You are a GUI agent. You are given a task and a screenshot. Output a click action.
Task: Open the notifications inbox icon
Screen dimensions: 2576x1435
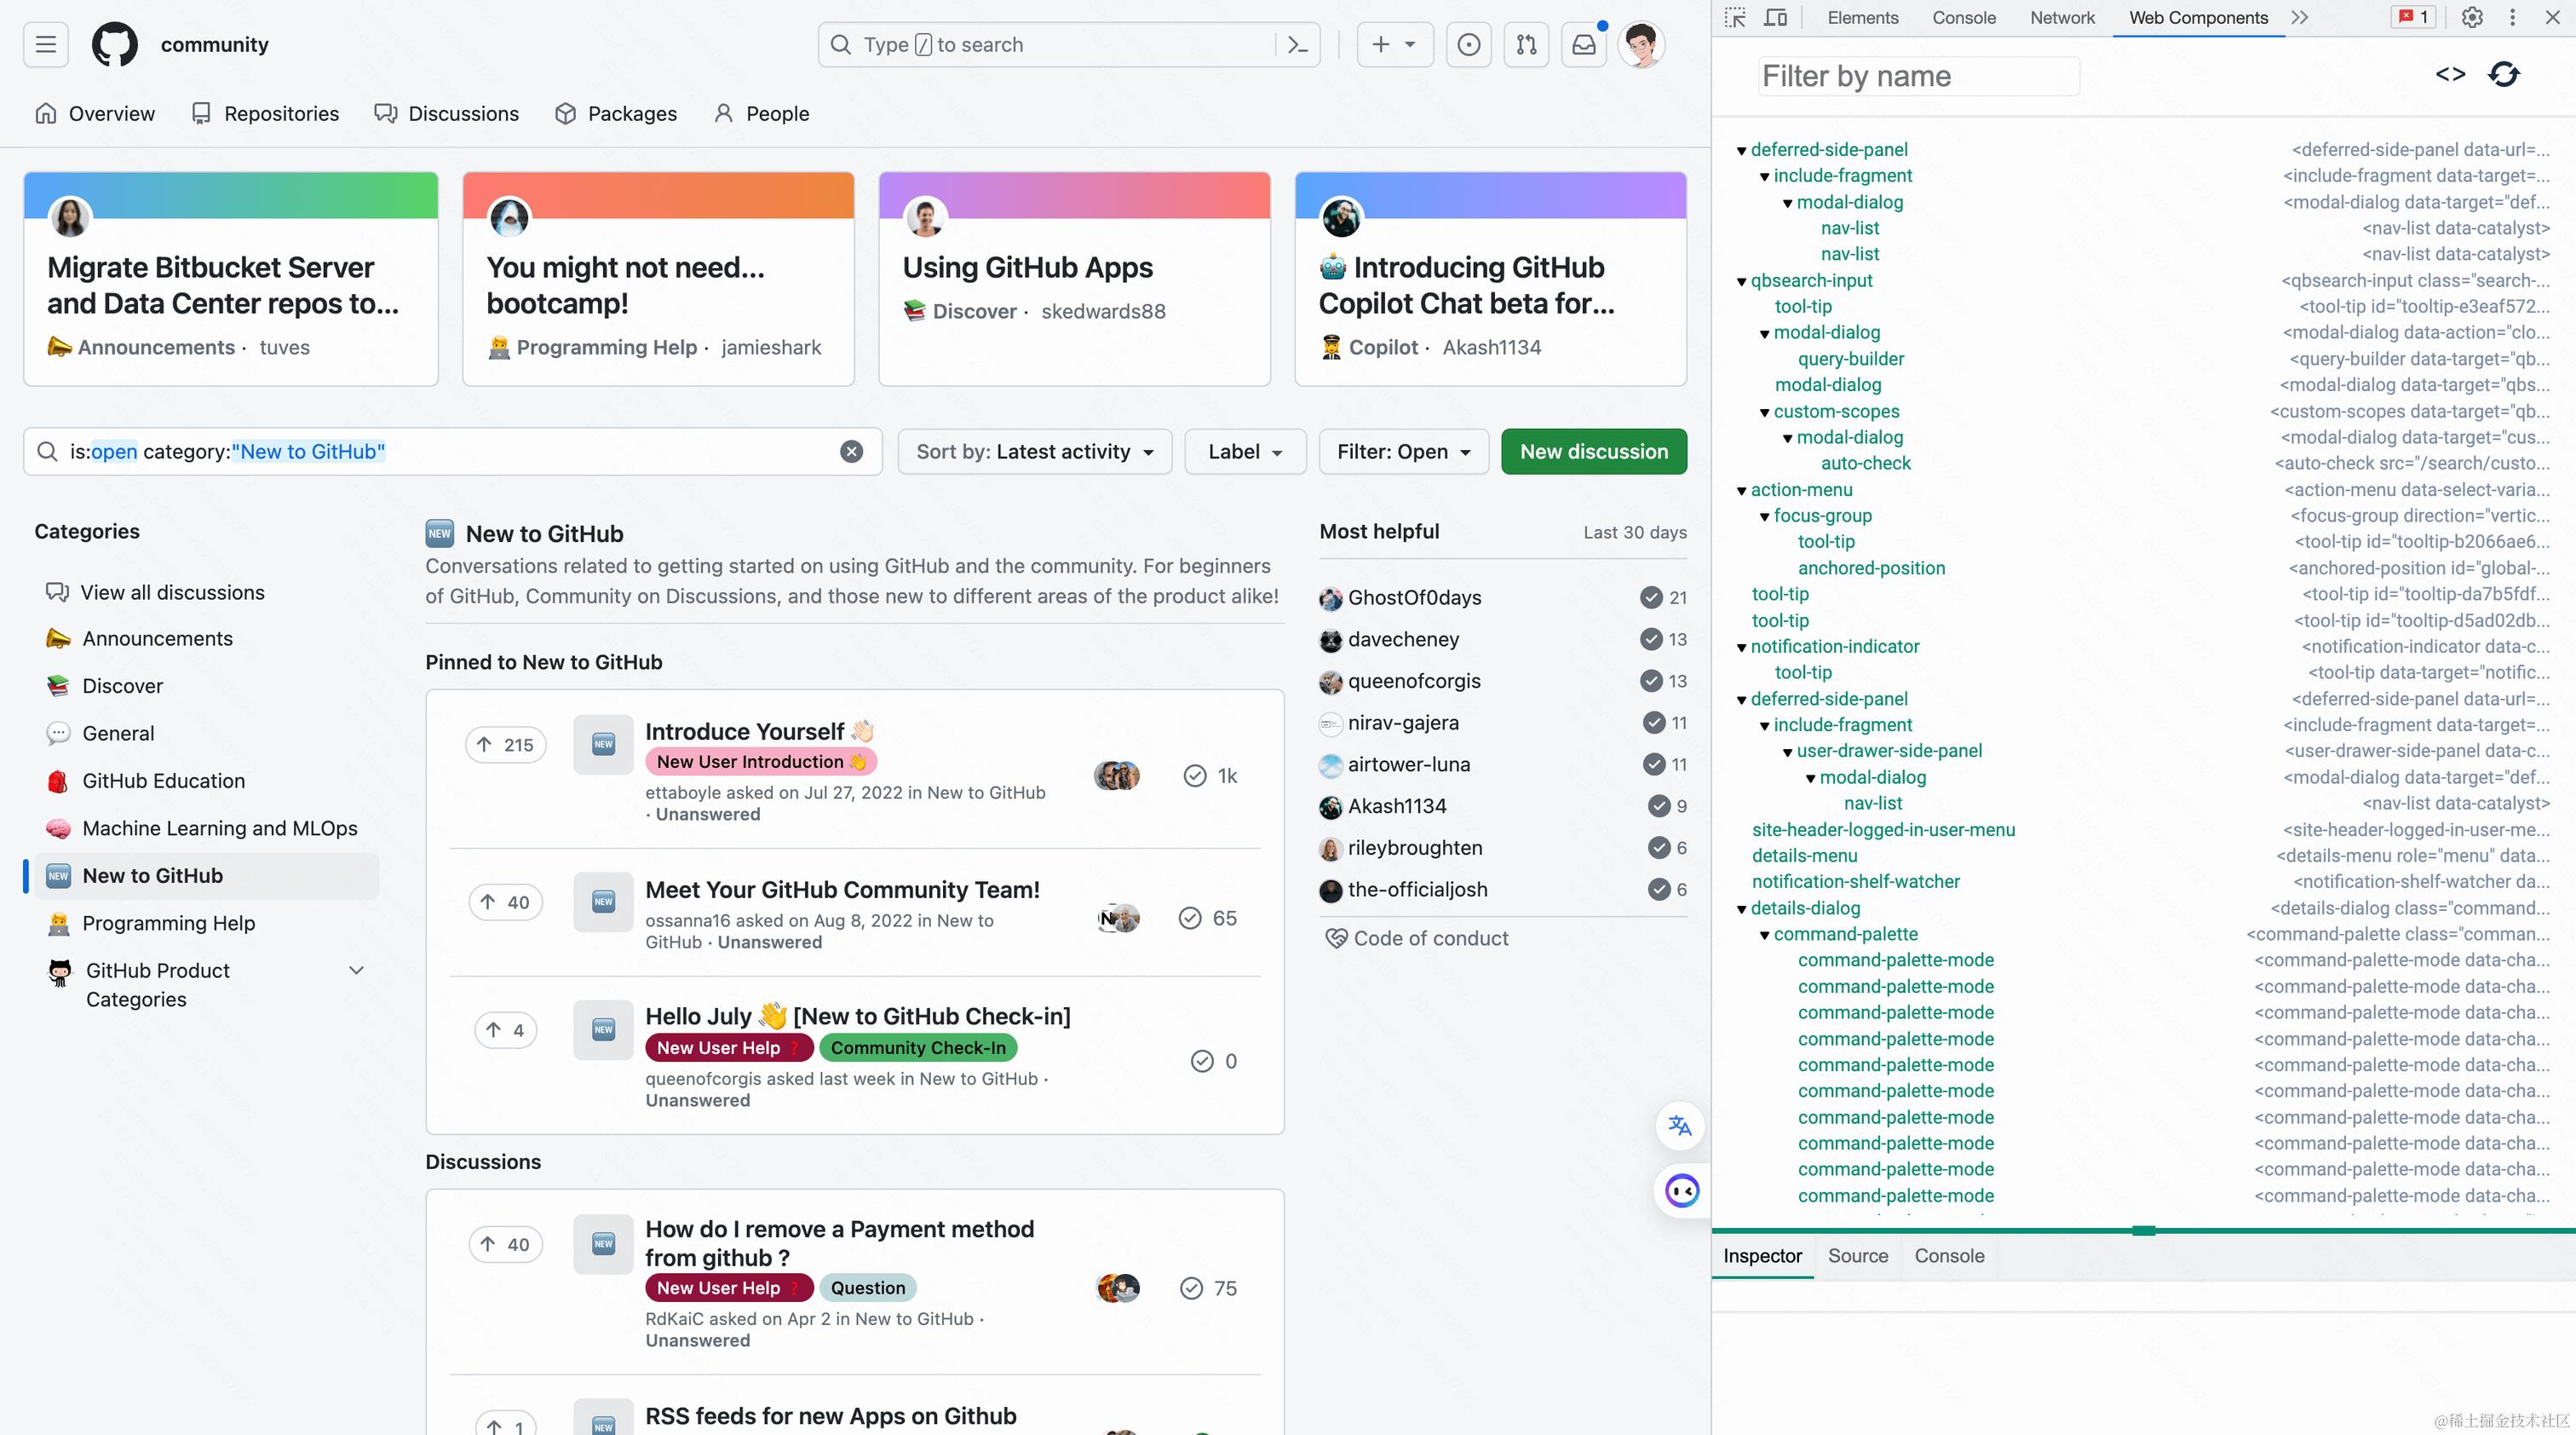(1584, 44)
